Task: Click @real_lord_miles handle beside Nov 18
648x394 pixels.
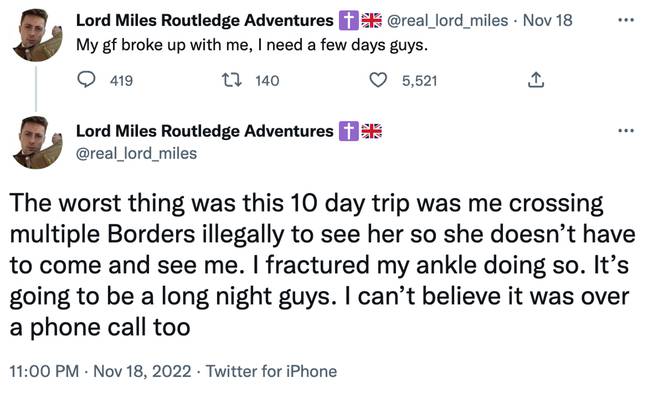Action: tap(447, 20)
